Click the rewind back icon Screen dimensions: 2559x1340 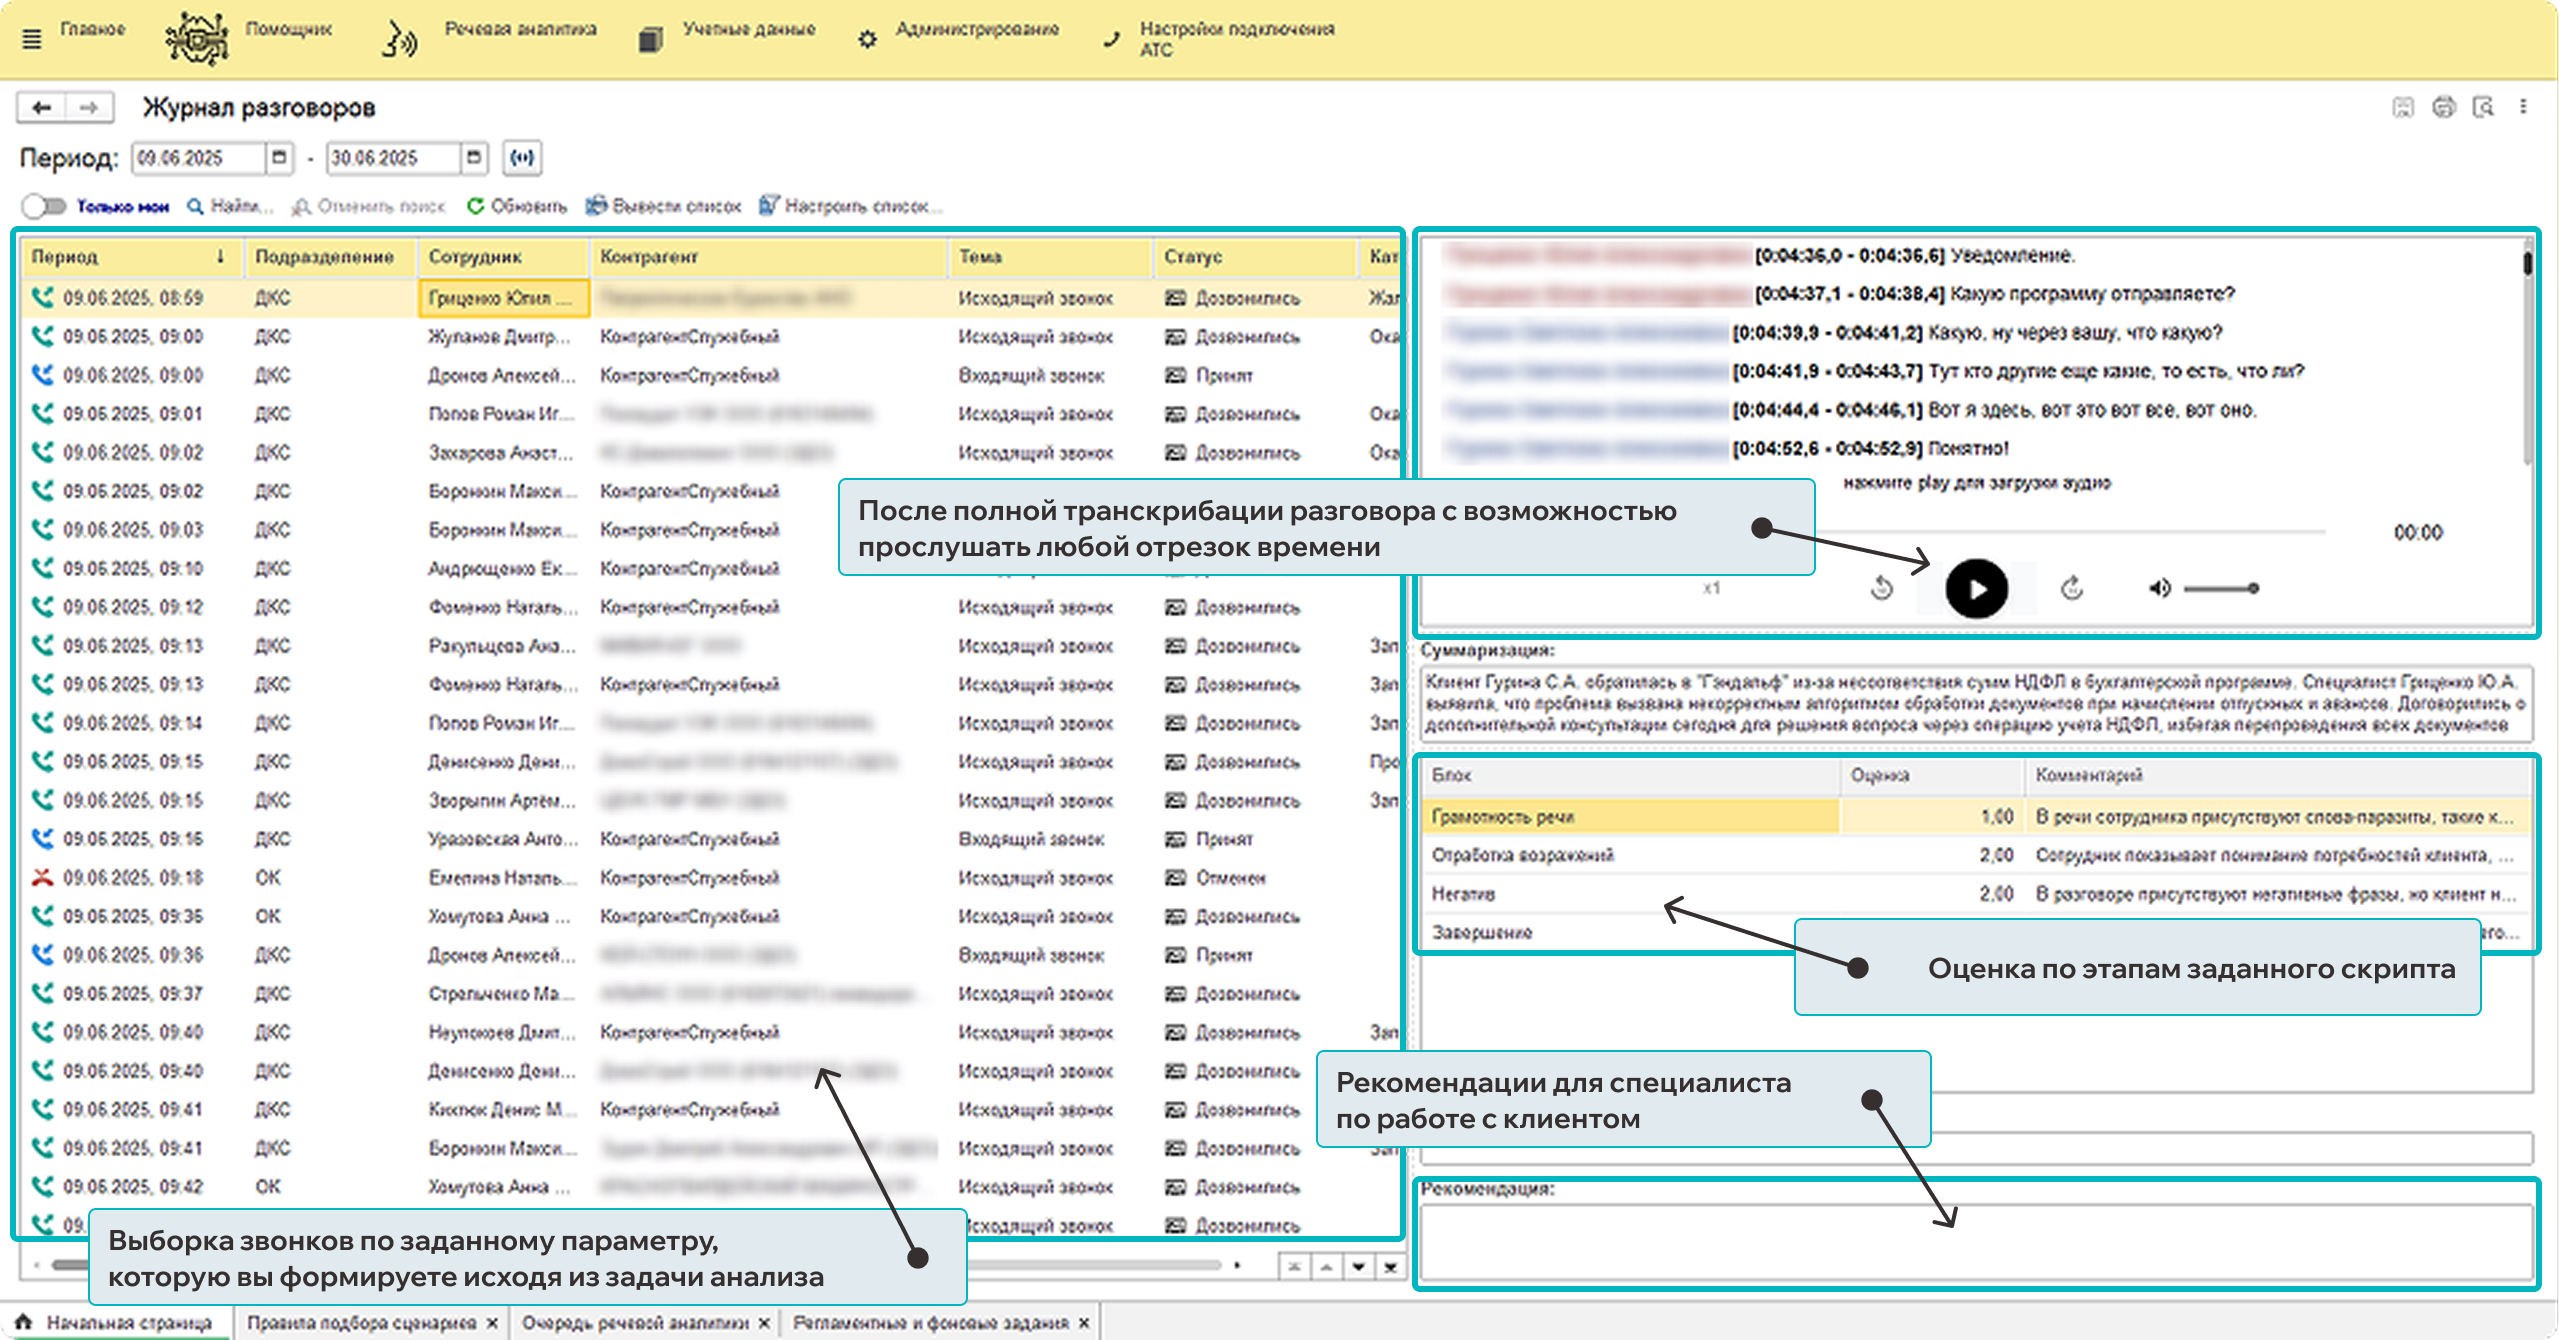click(x=1882, y=588)
